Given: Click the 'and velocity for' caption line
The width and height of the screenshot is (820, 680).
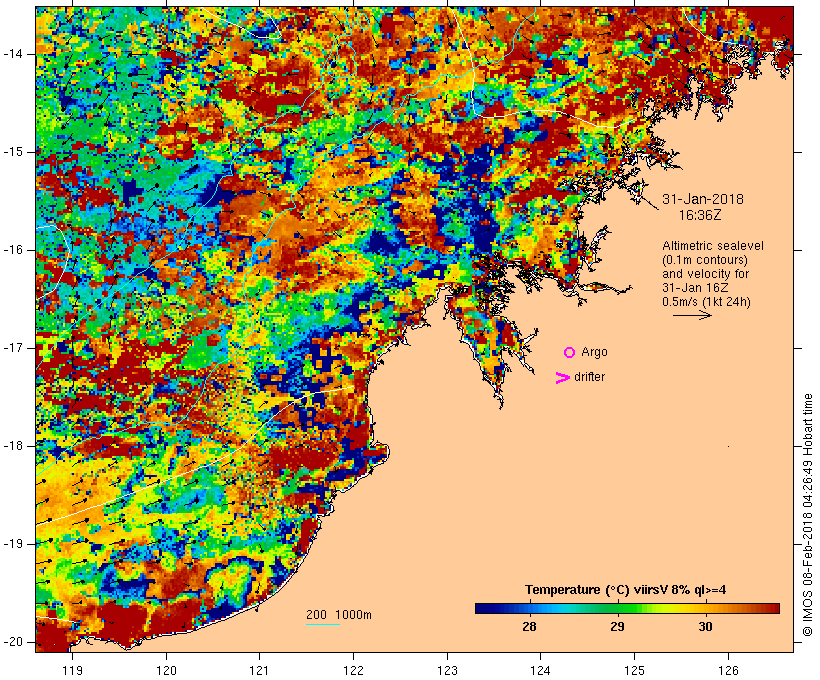Looking at the screenshot, I should [705, 274].
